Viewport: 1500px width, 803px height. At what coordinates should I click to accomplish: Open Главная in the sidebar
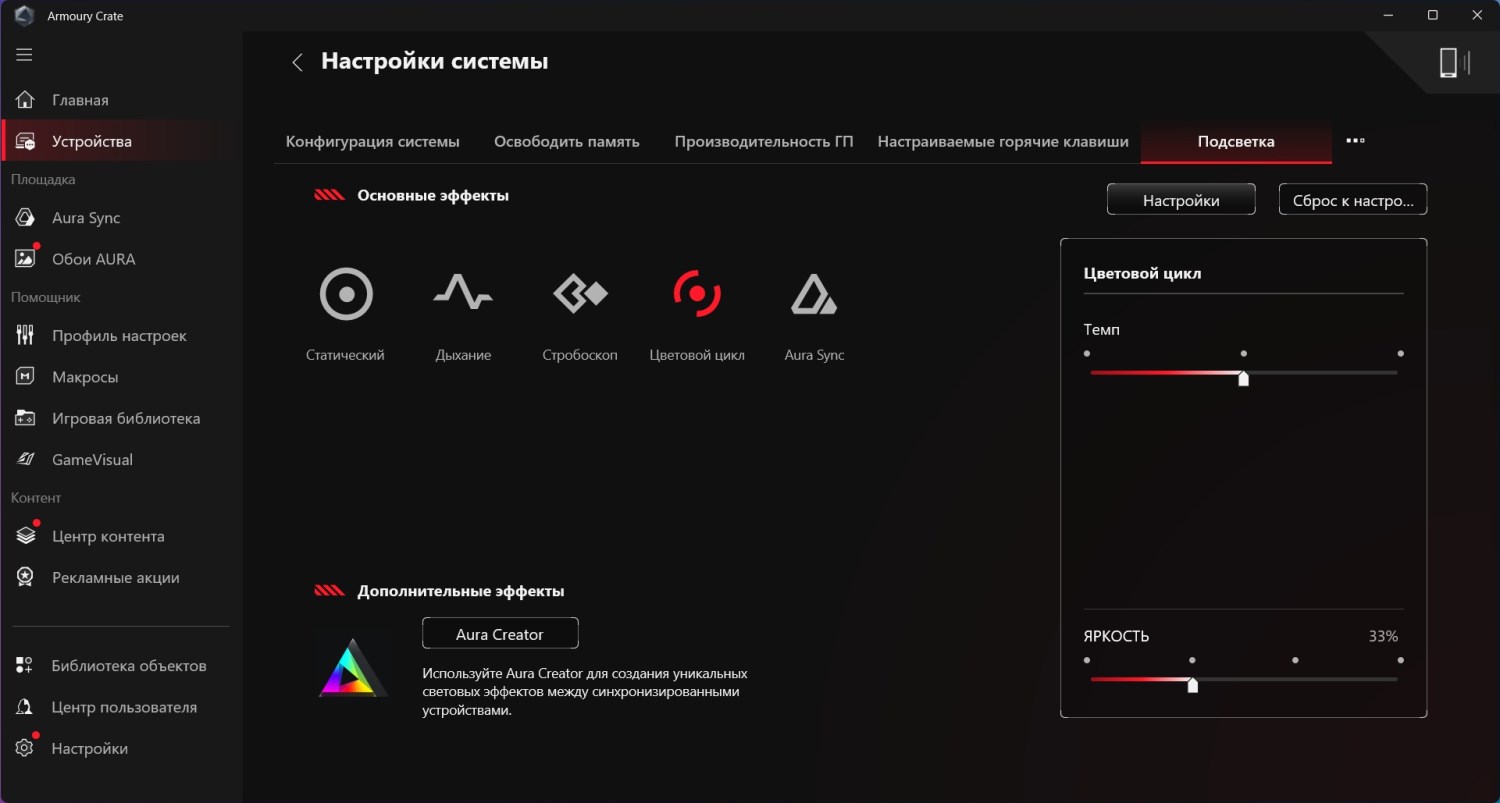122,100
